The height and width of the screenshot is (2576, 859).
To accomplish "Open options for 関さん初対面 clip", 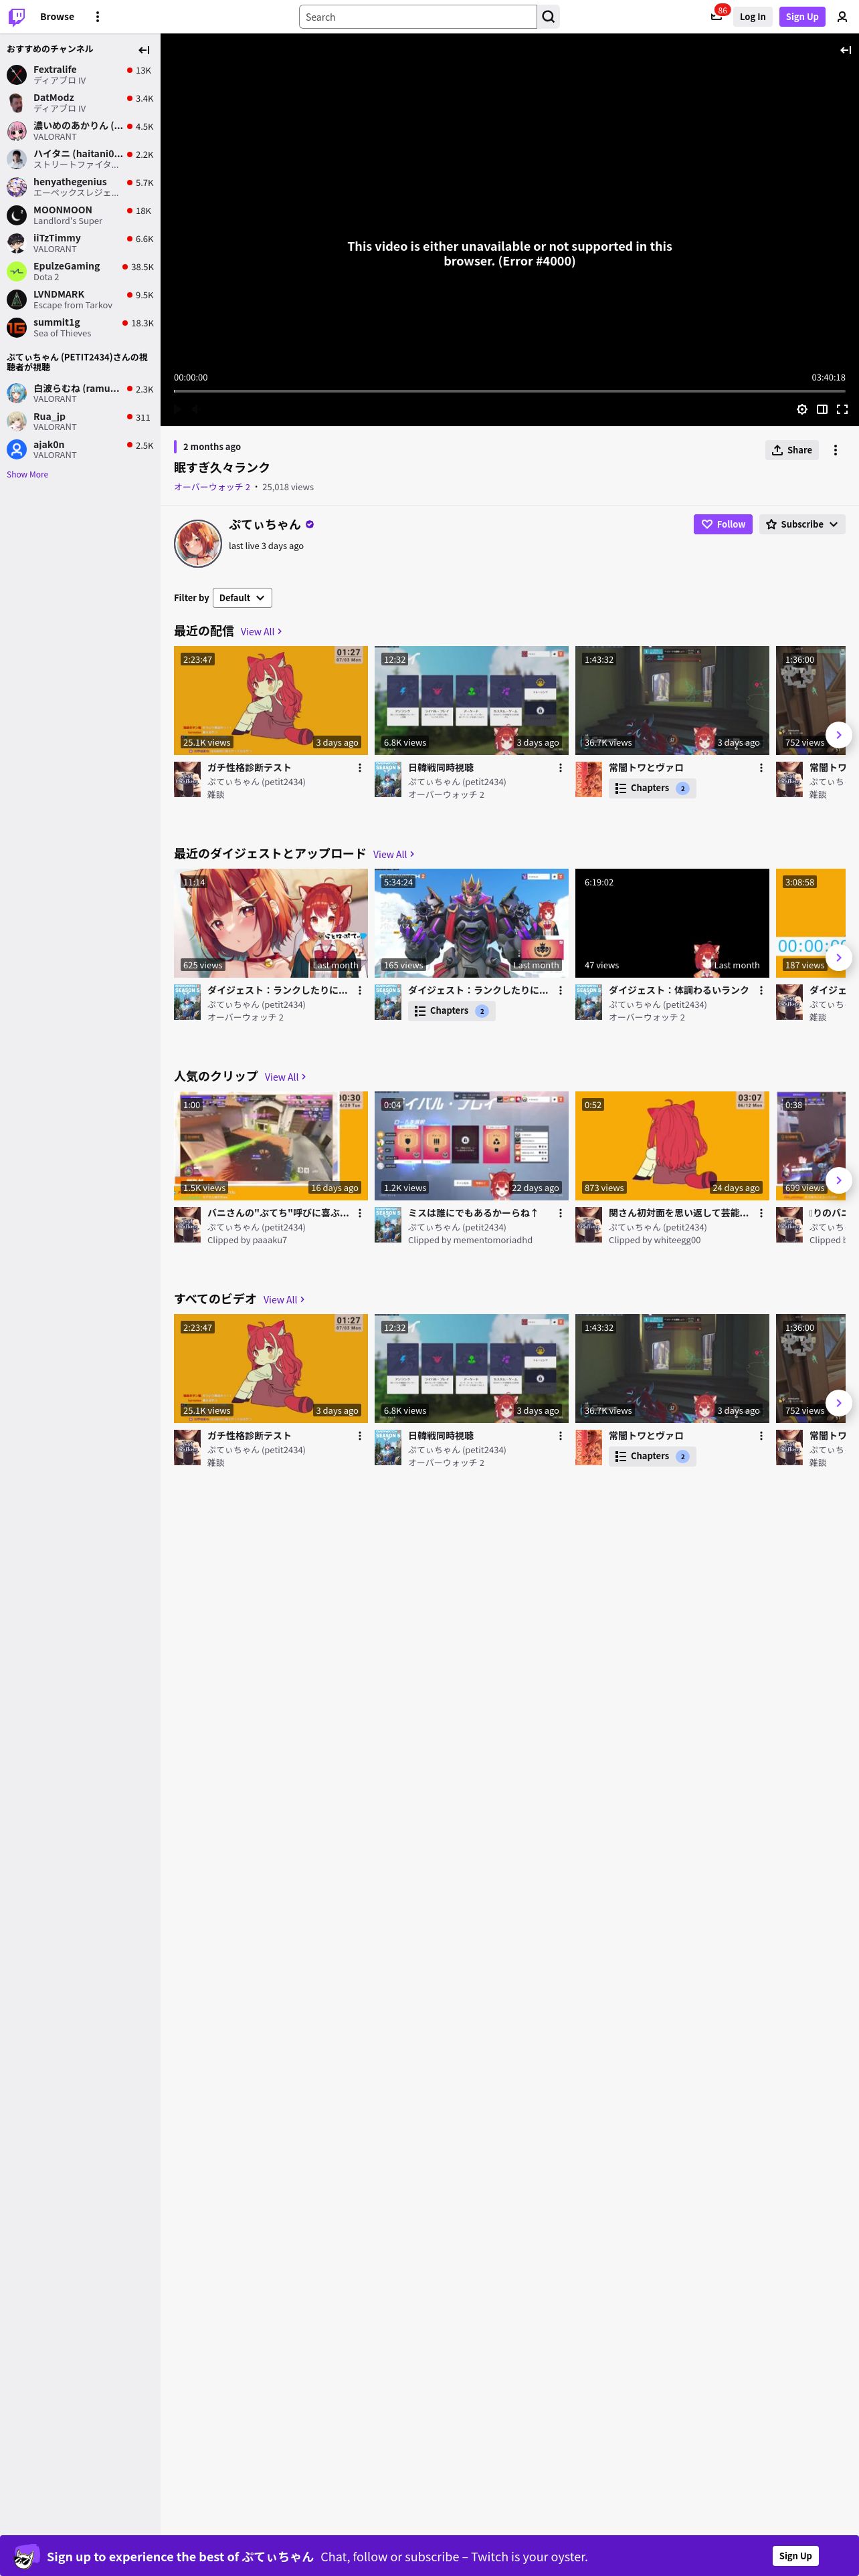I will pos(761,1213).
